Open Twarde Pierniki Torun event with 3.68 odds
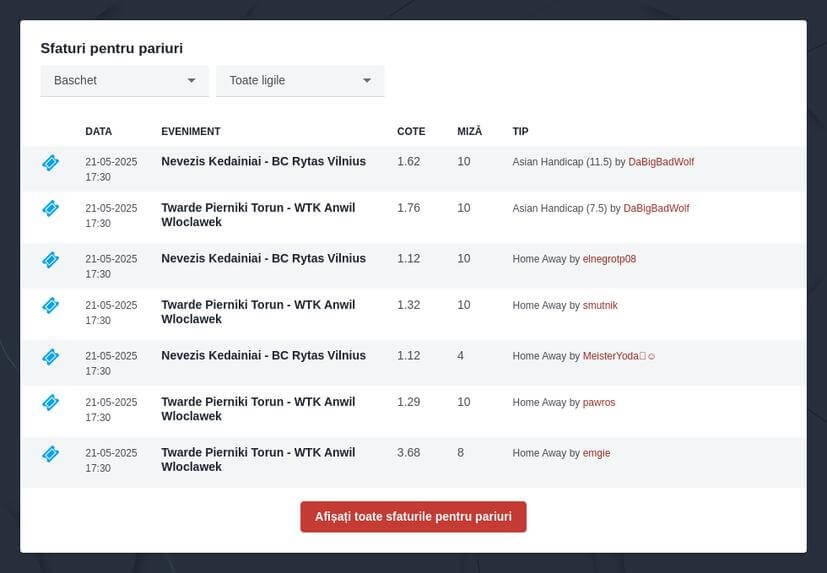Image resolution: width=827 pixels, height=573 pixels. click(x=258, y=460)
